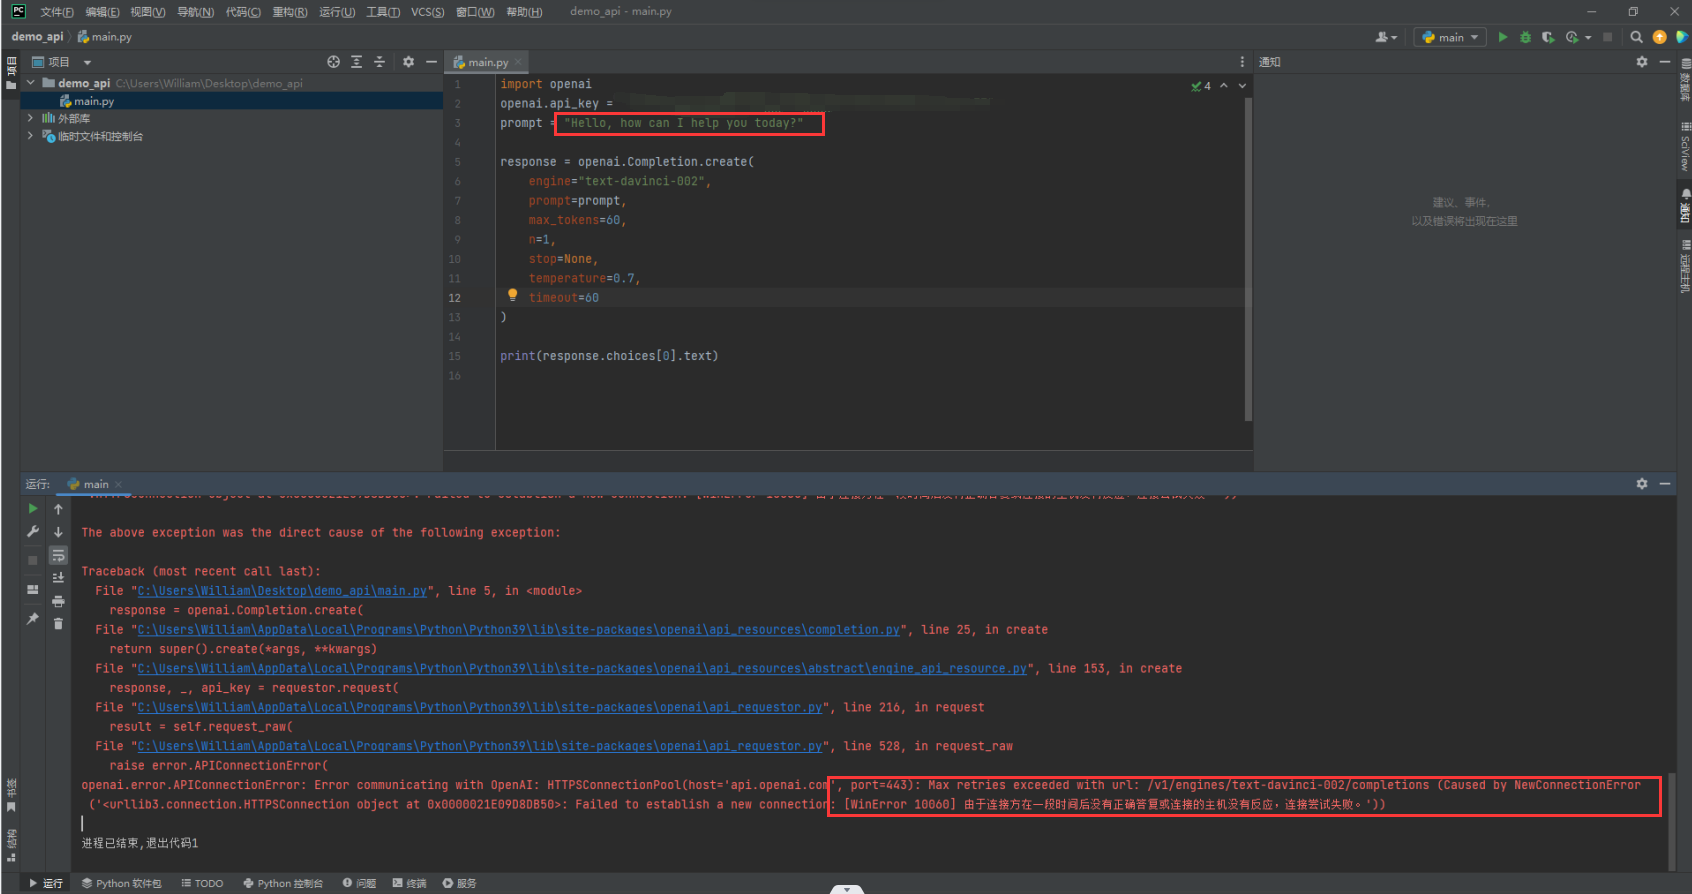This screenshot has width=1692, height=894.
Task: Open 终端 tool window
Action: point(410,883)
